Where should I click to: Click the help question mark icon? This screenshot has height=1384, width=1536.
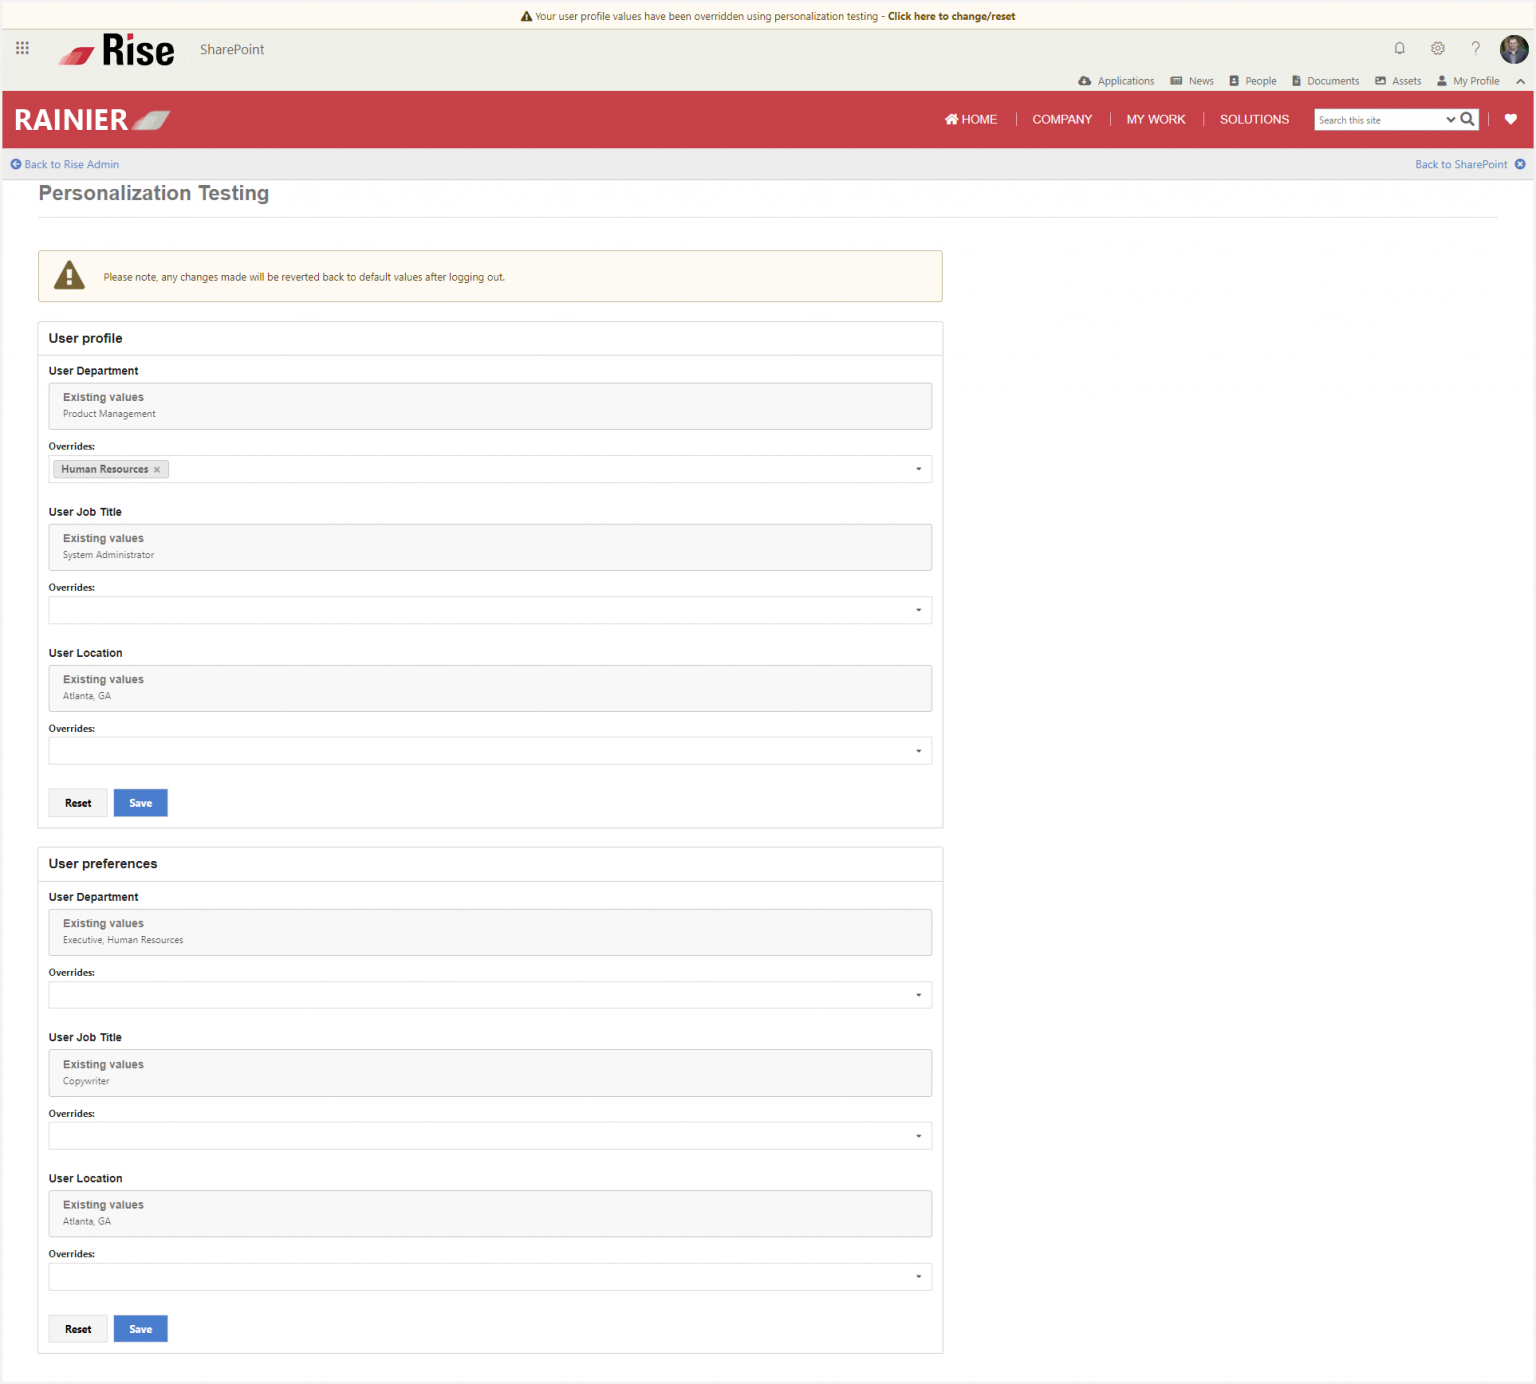click(1475, 48)
